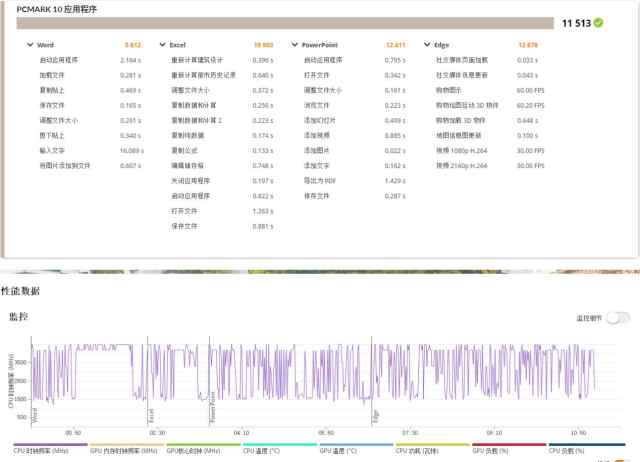Click the Edge section heading
This screenshot has width=640, height=462.
442,45
